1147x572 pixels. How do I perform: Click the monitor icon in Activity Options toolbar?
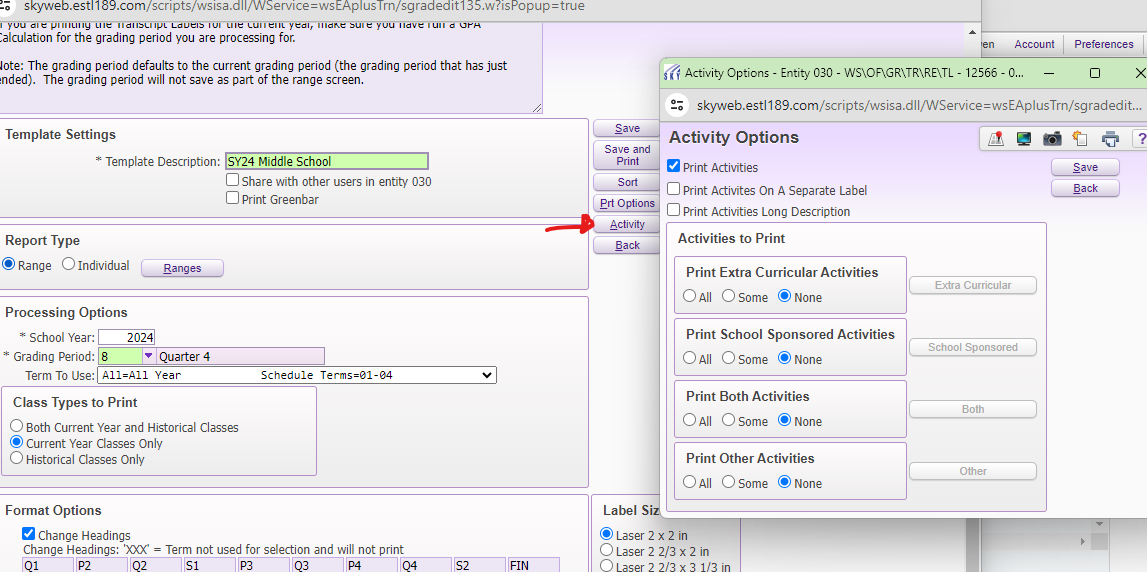1024,139
